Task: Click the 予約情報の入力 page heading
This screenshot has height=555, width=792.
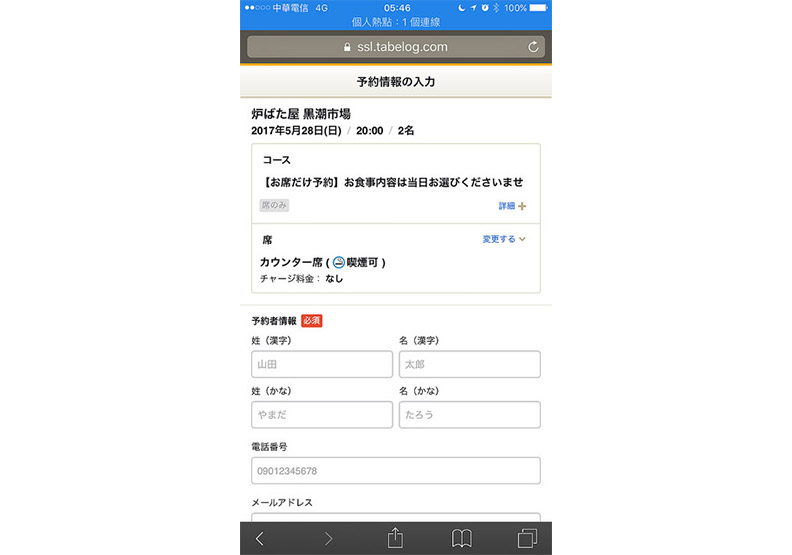Action: 396,82
